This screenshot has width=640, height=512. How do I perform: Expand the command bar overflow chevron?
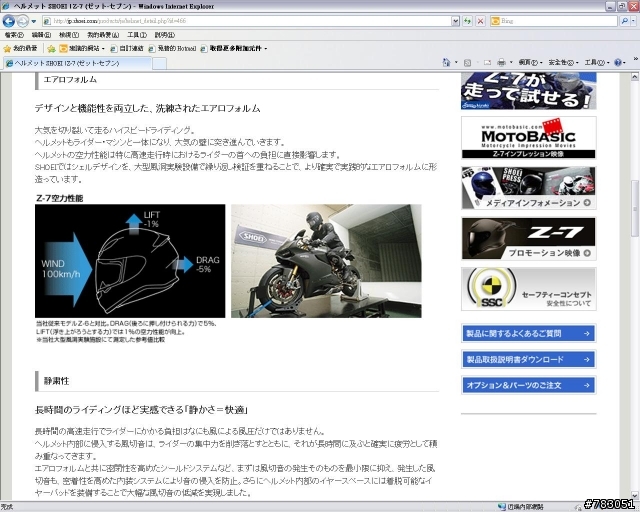point(636,59)
